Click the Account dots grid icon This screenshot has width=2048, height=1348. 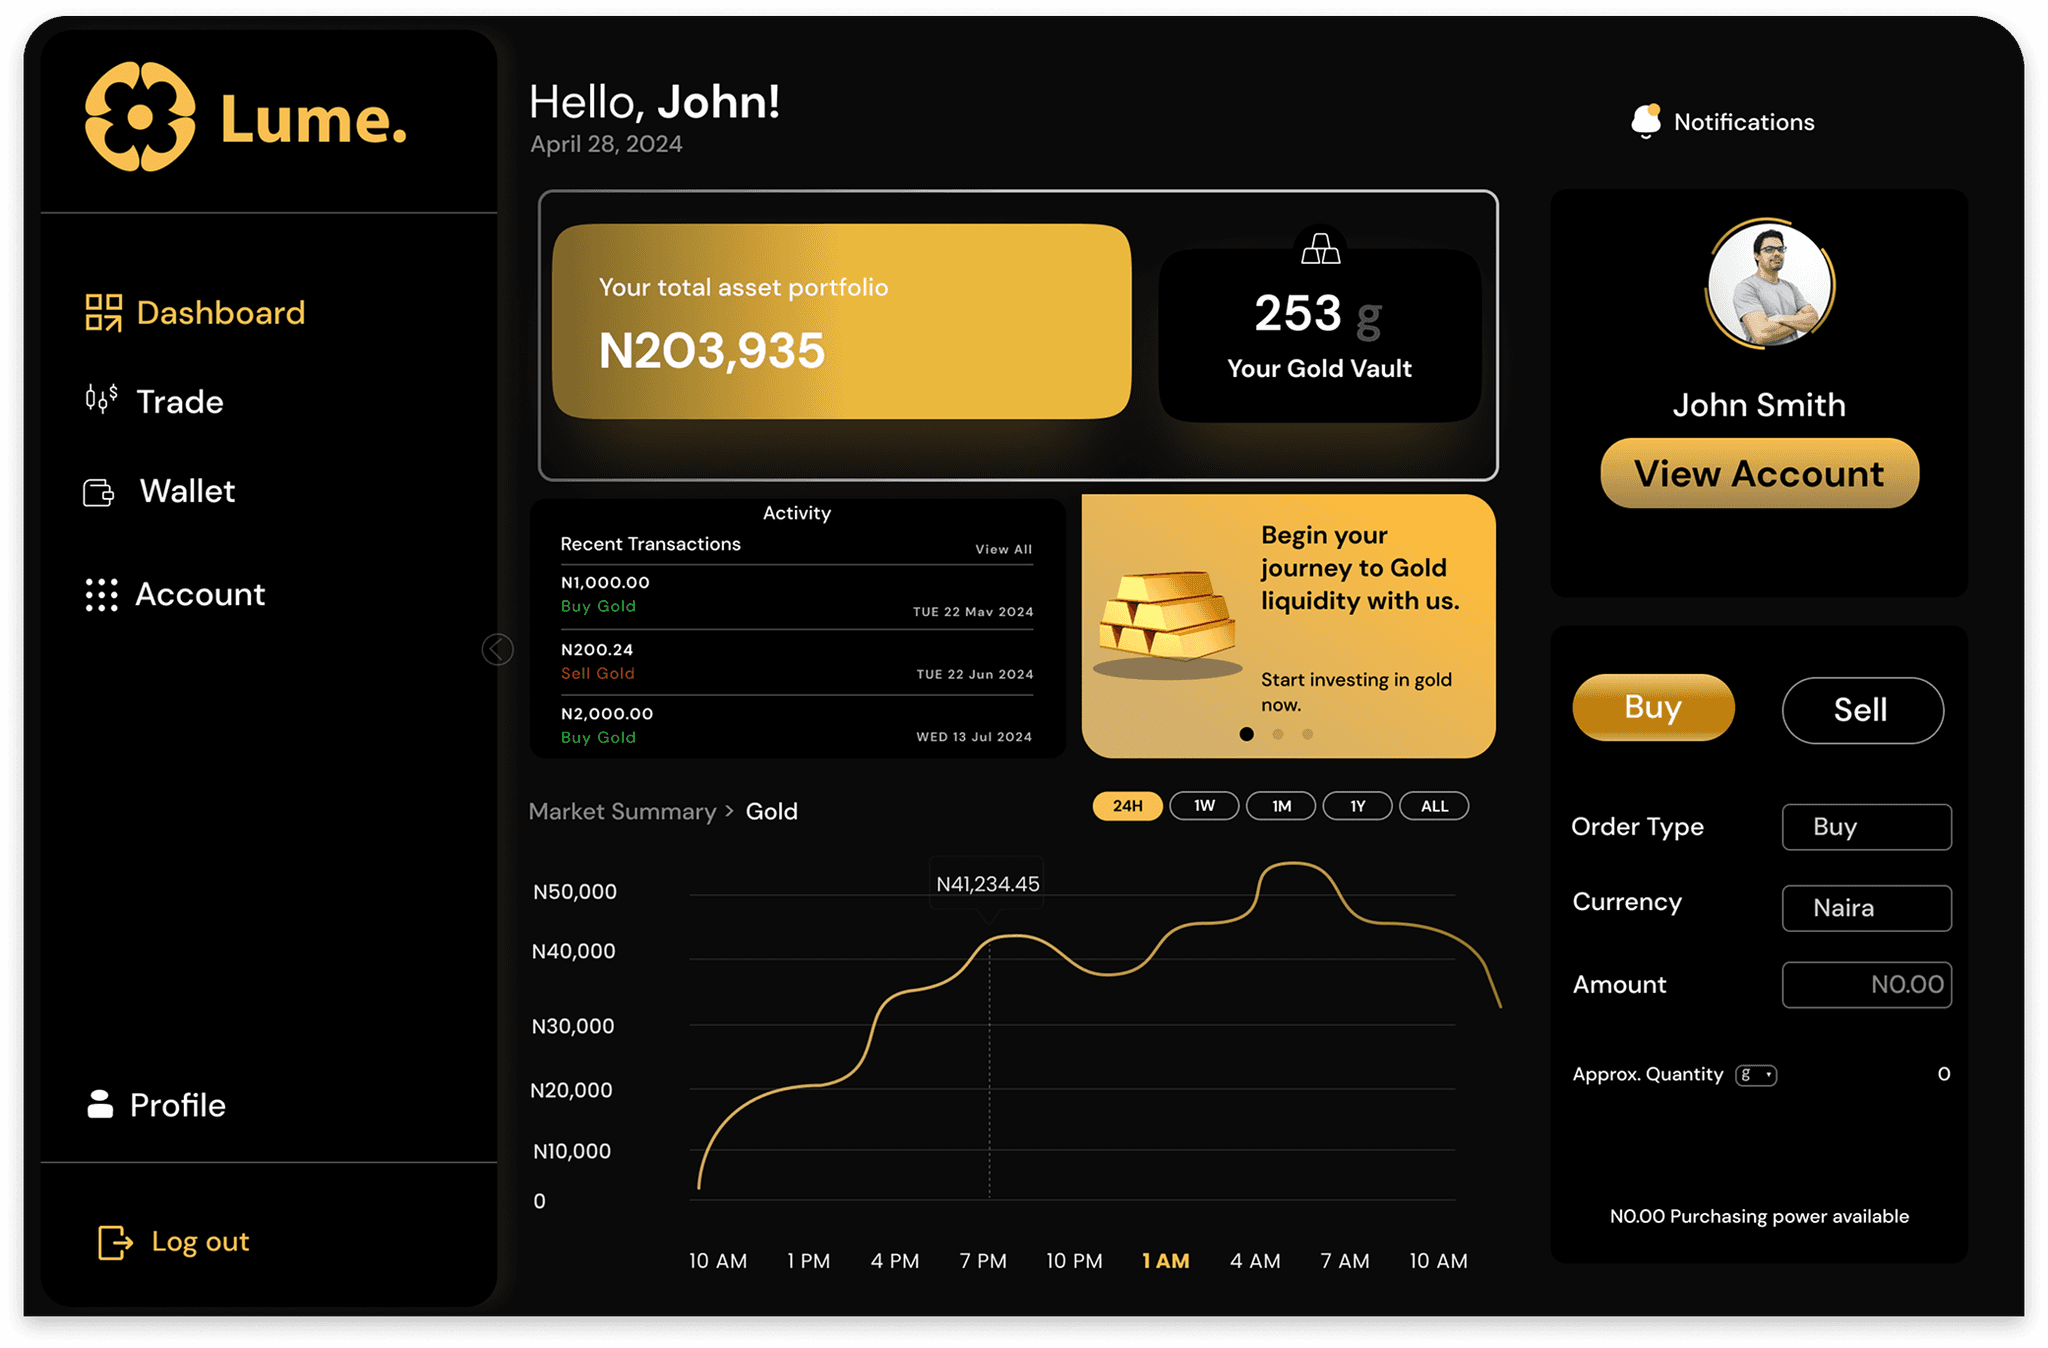click(x=101, y=594)
